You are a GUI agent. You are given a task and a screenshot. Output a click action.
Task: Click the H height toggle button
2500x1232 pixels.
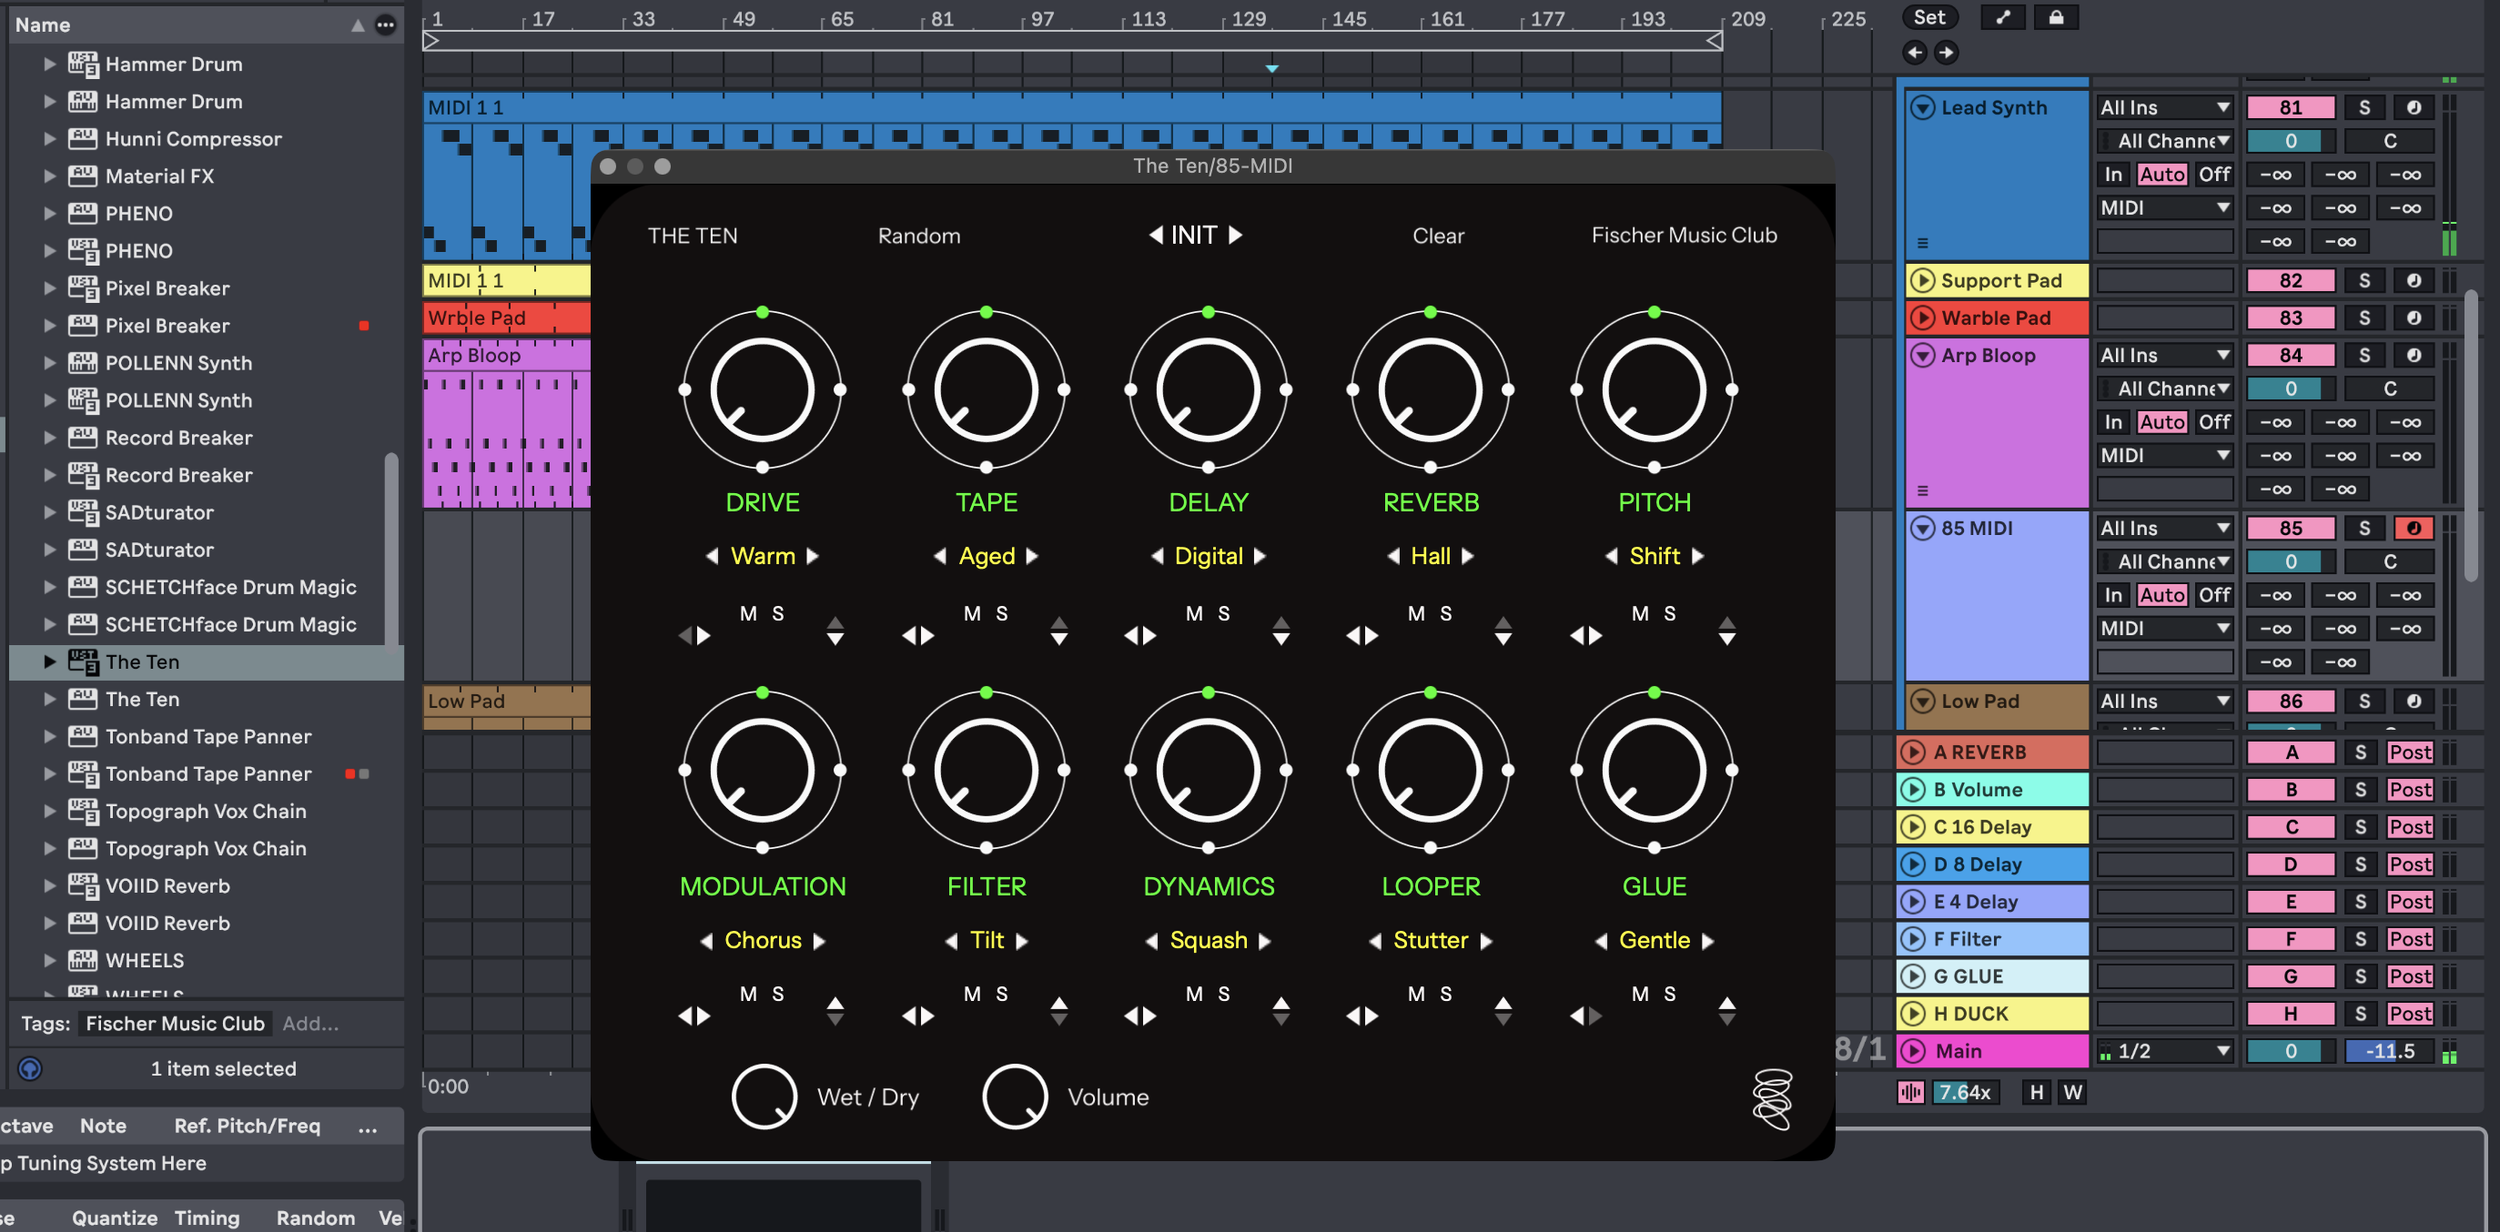[x=2036, y=1092]
